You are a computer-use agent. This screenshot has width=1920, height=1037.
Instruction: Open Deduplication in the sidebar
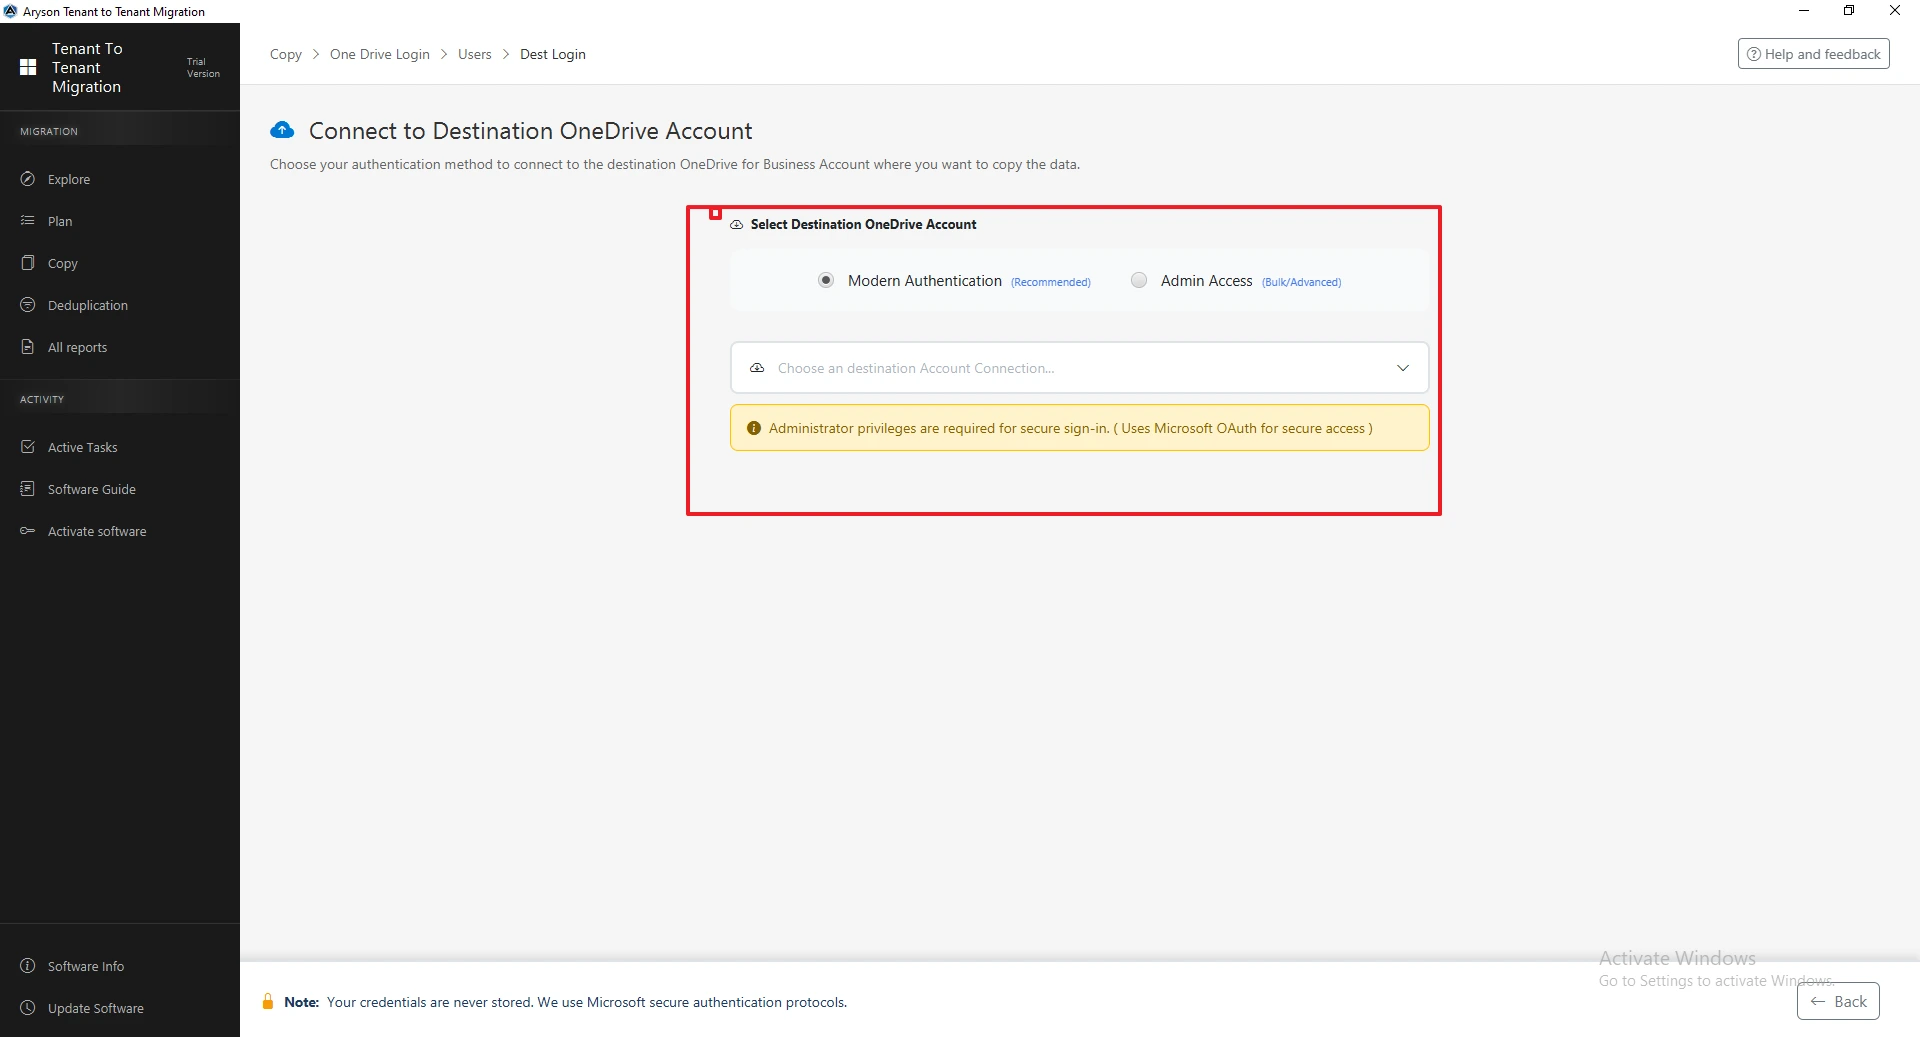[120, 305]
